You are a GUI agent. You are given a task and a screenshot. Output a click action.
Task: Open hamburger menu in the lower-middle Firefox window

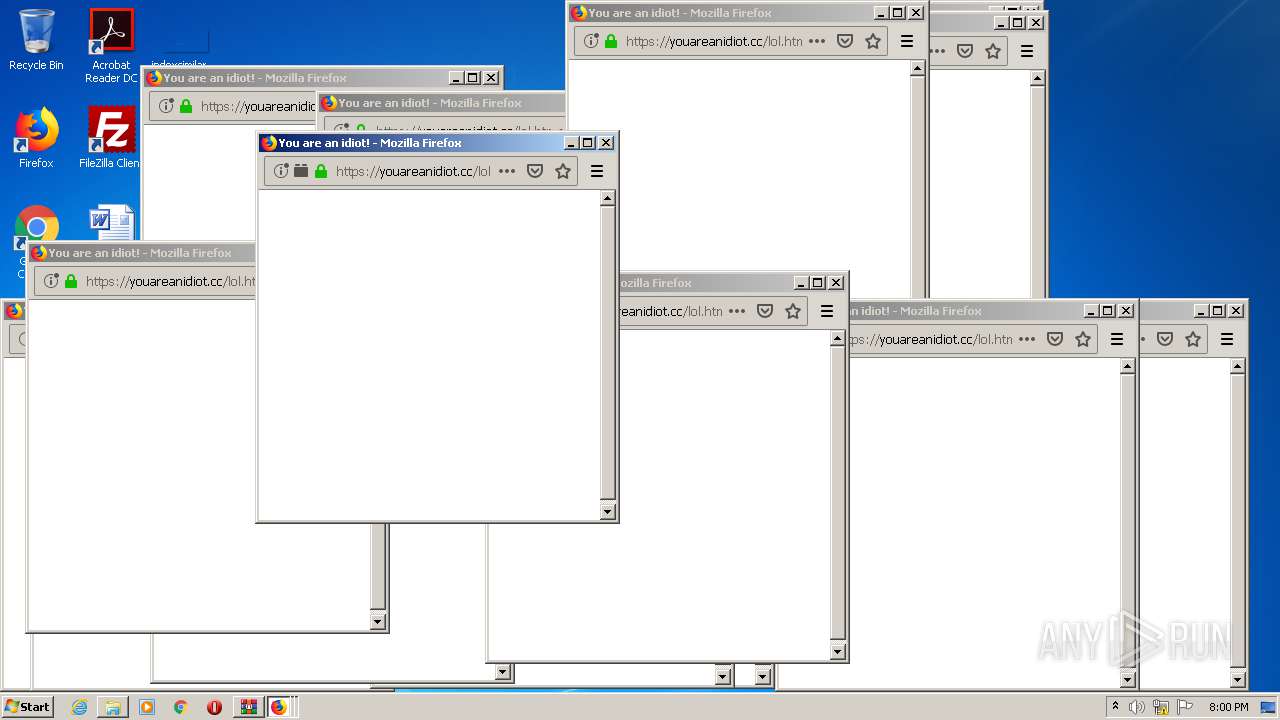[827, 311]
